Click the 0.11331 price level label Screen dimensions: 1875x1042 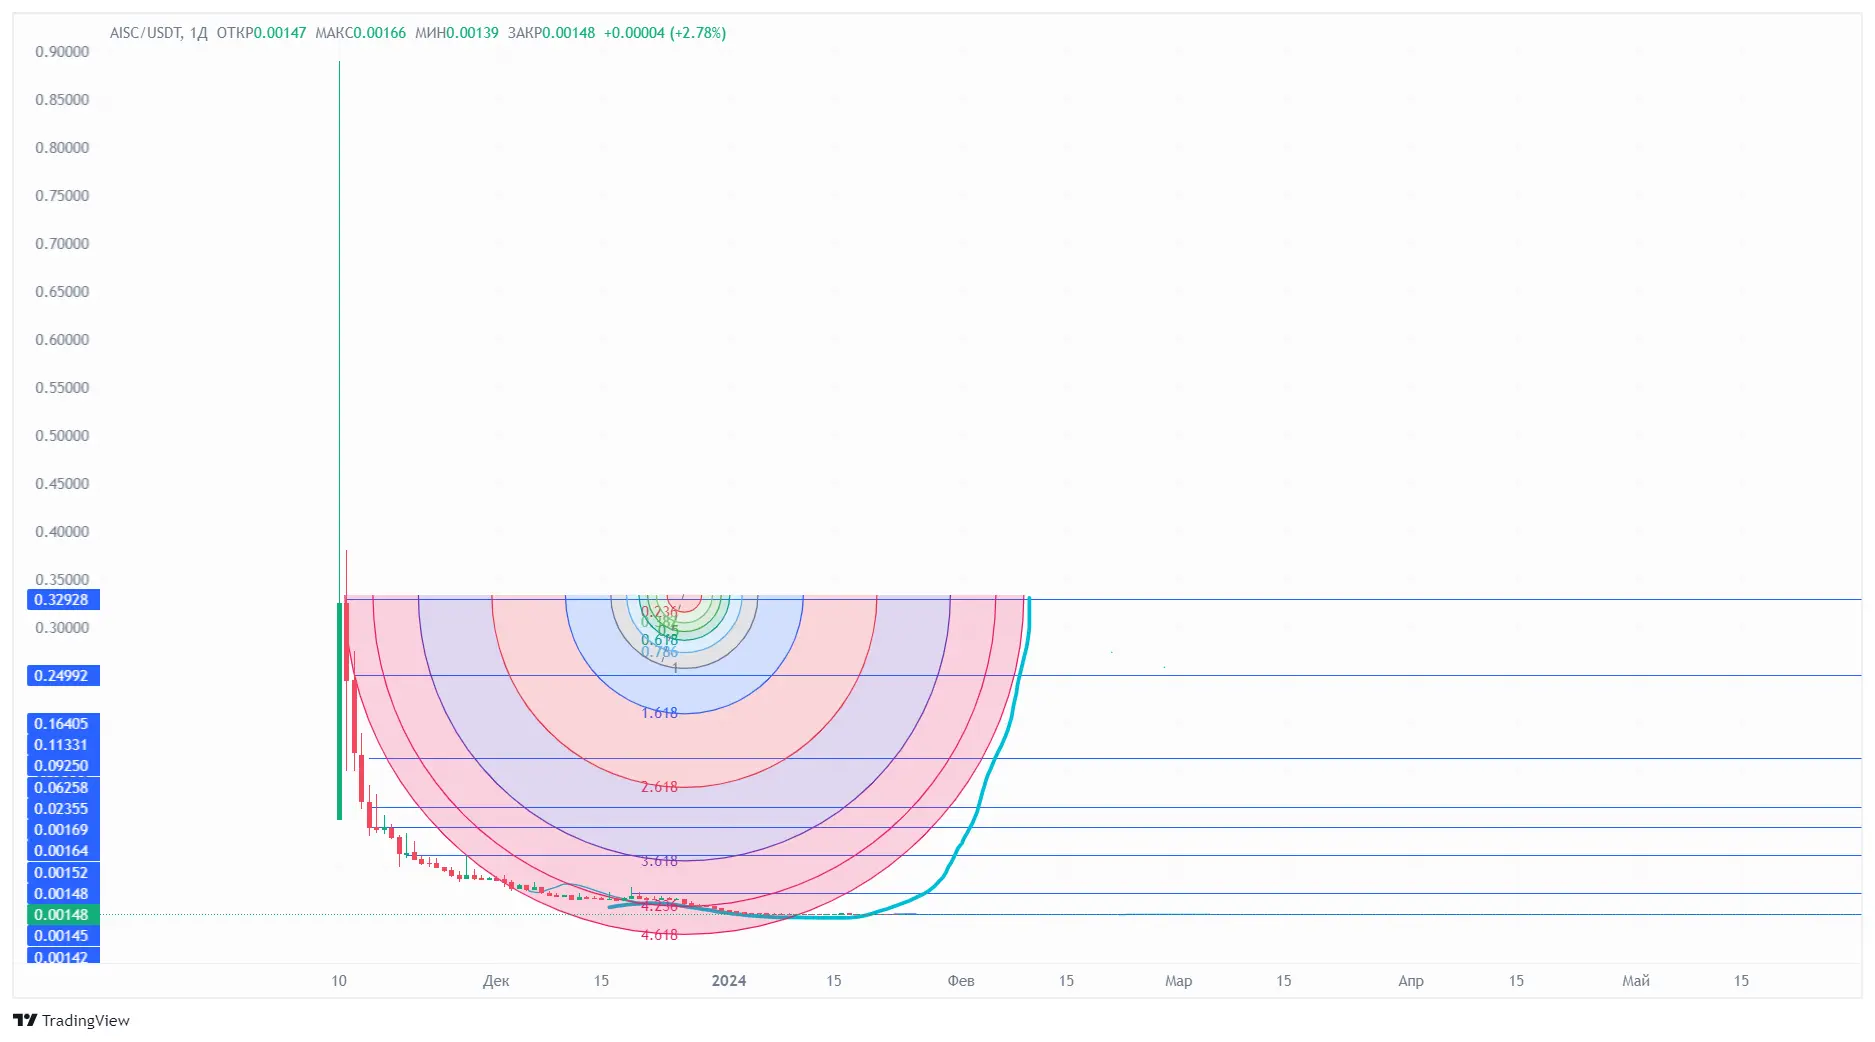63,745
